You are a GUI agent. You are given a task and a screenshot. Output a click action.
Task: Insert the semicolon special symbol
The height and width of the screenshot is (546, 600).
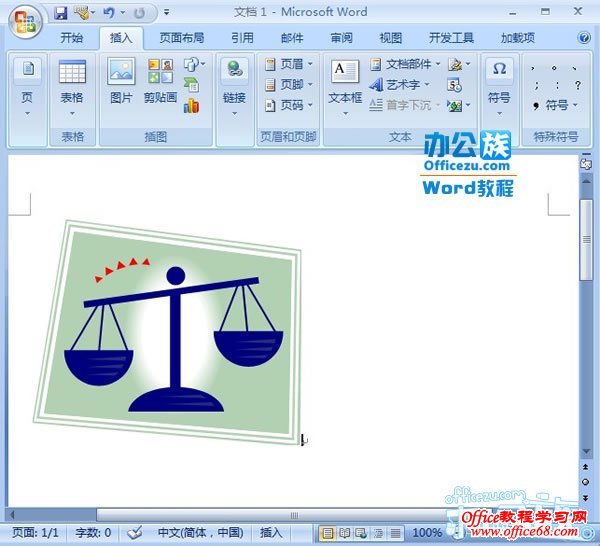click(x=536, y=85)
